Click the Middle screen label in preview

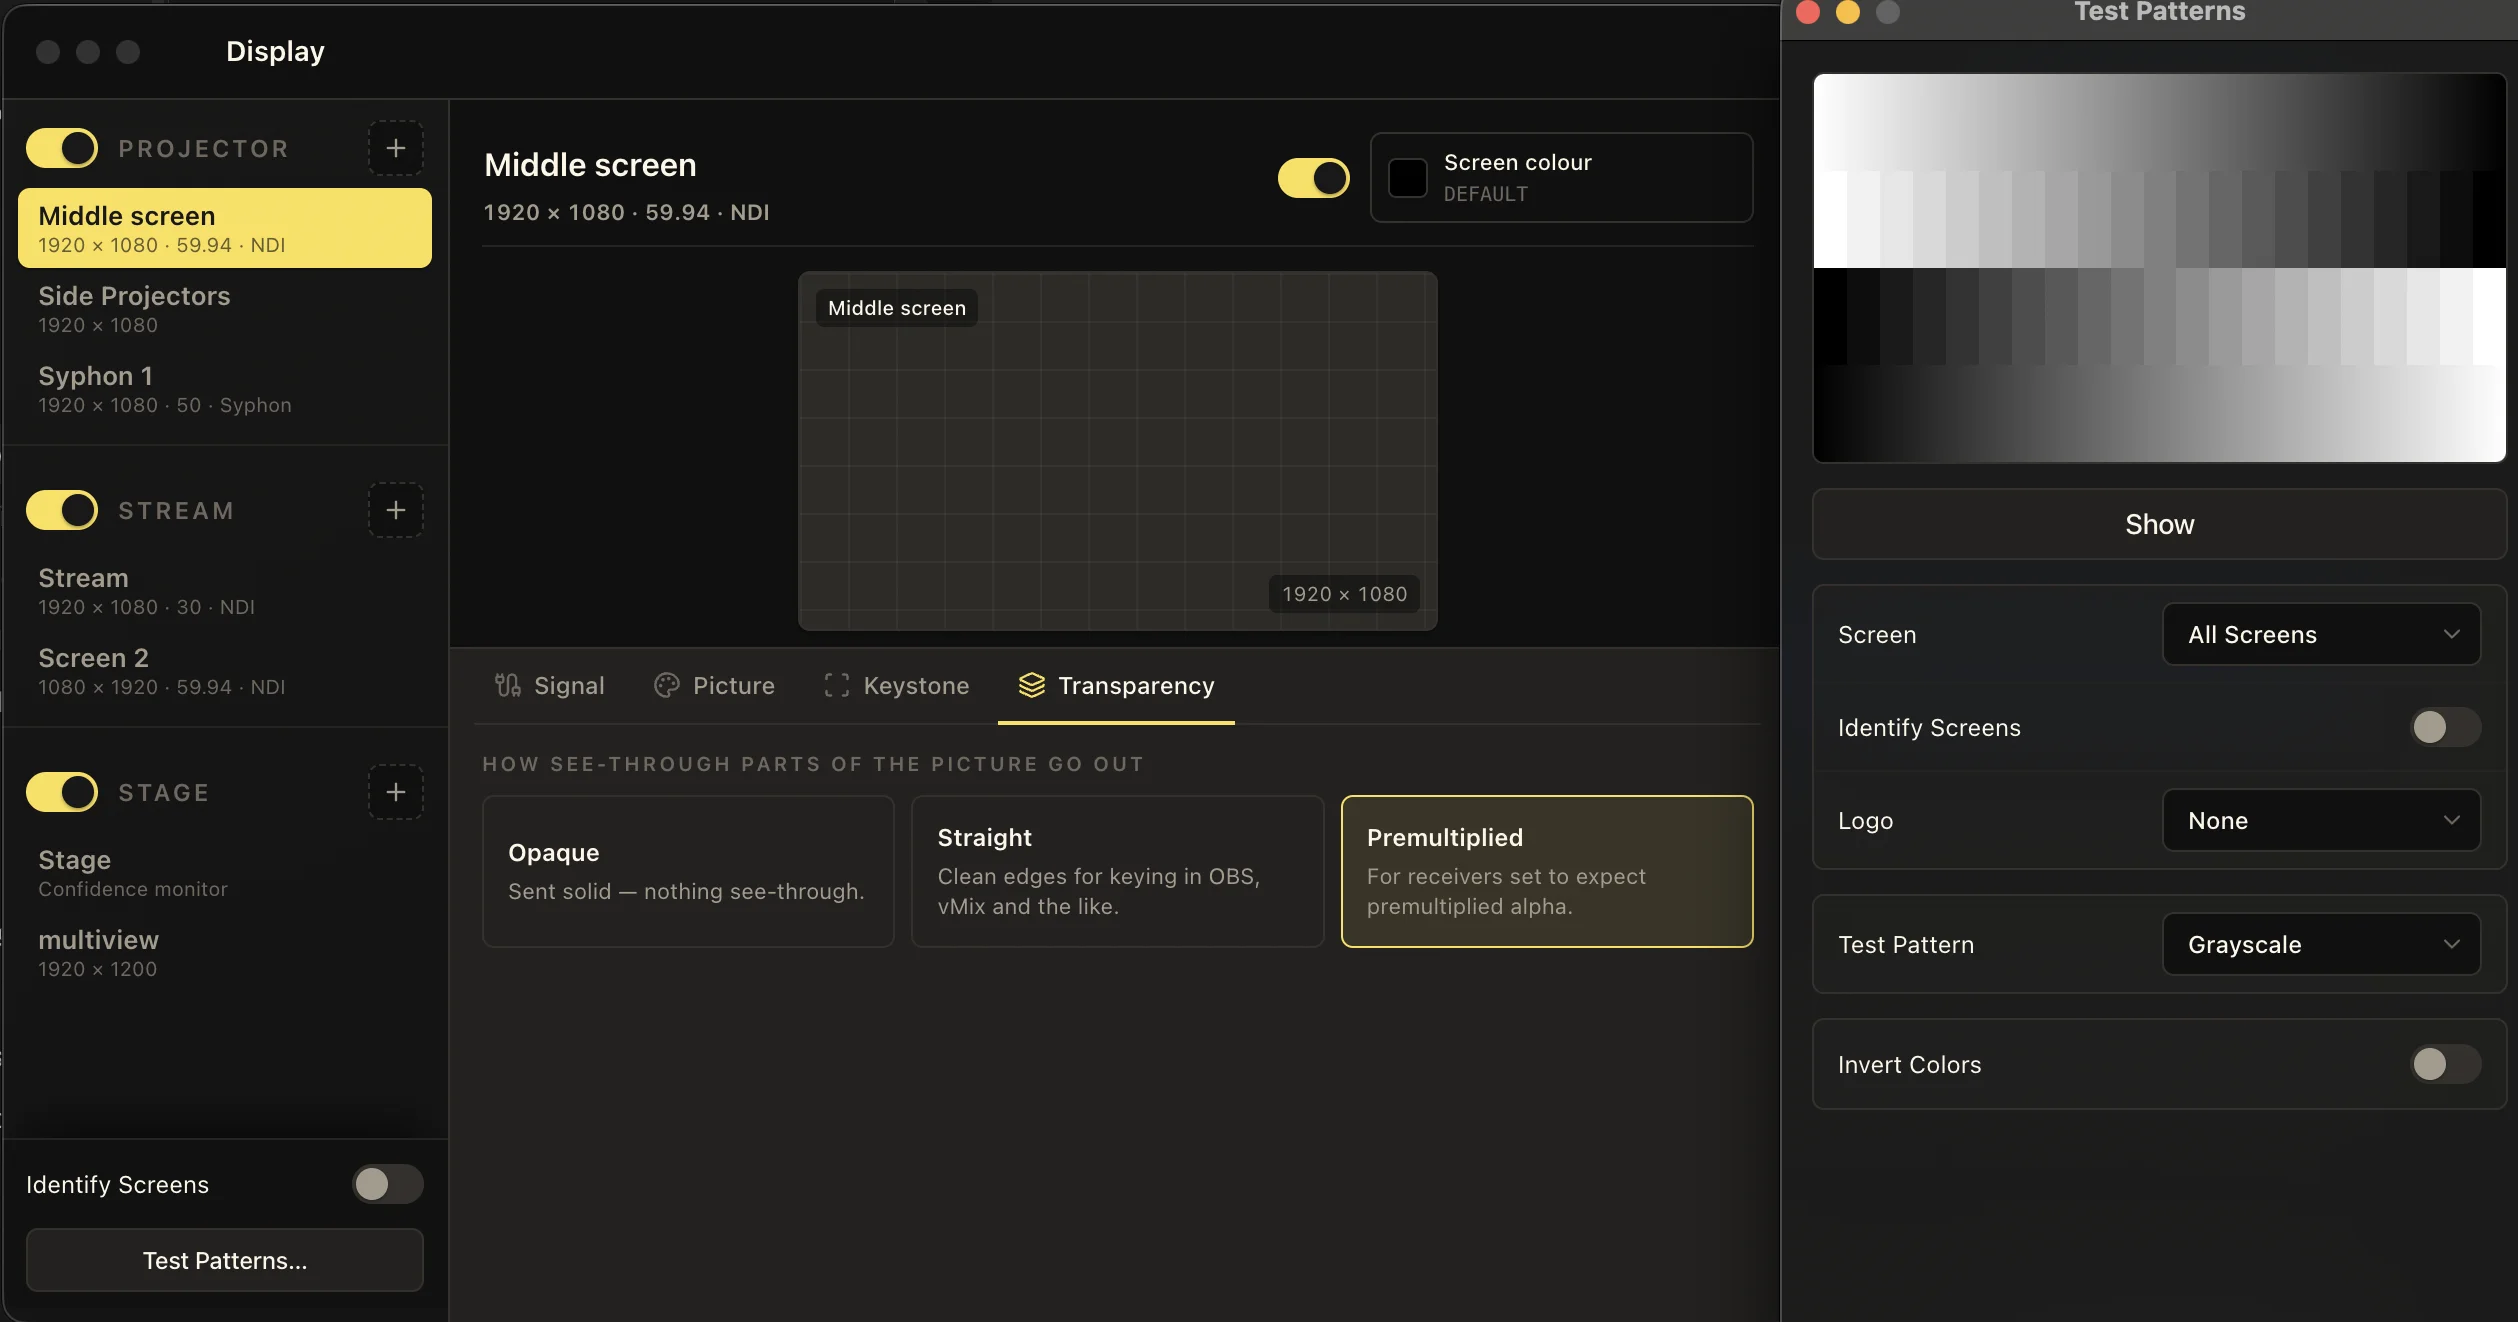tap(897, 308)
